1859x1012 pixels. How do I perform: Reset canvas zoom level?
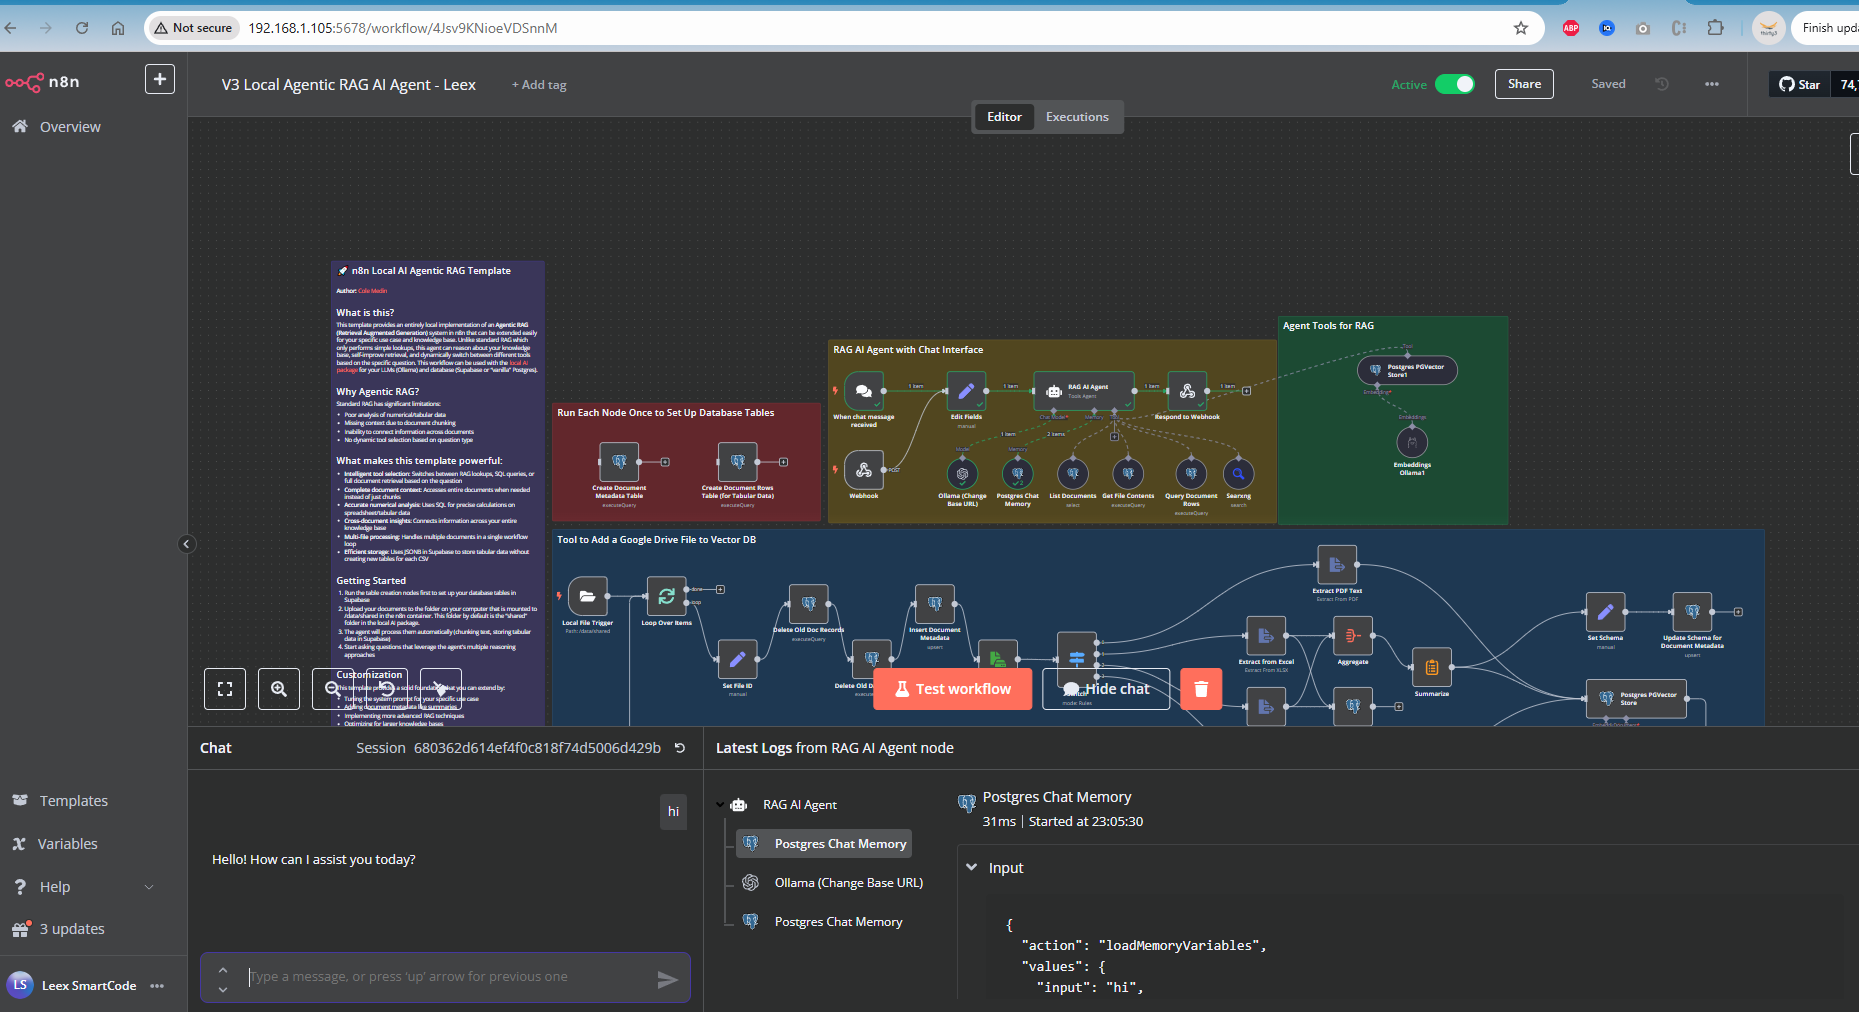(386, 689)
